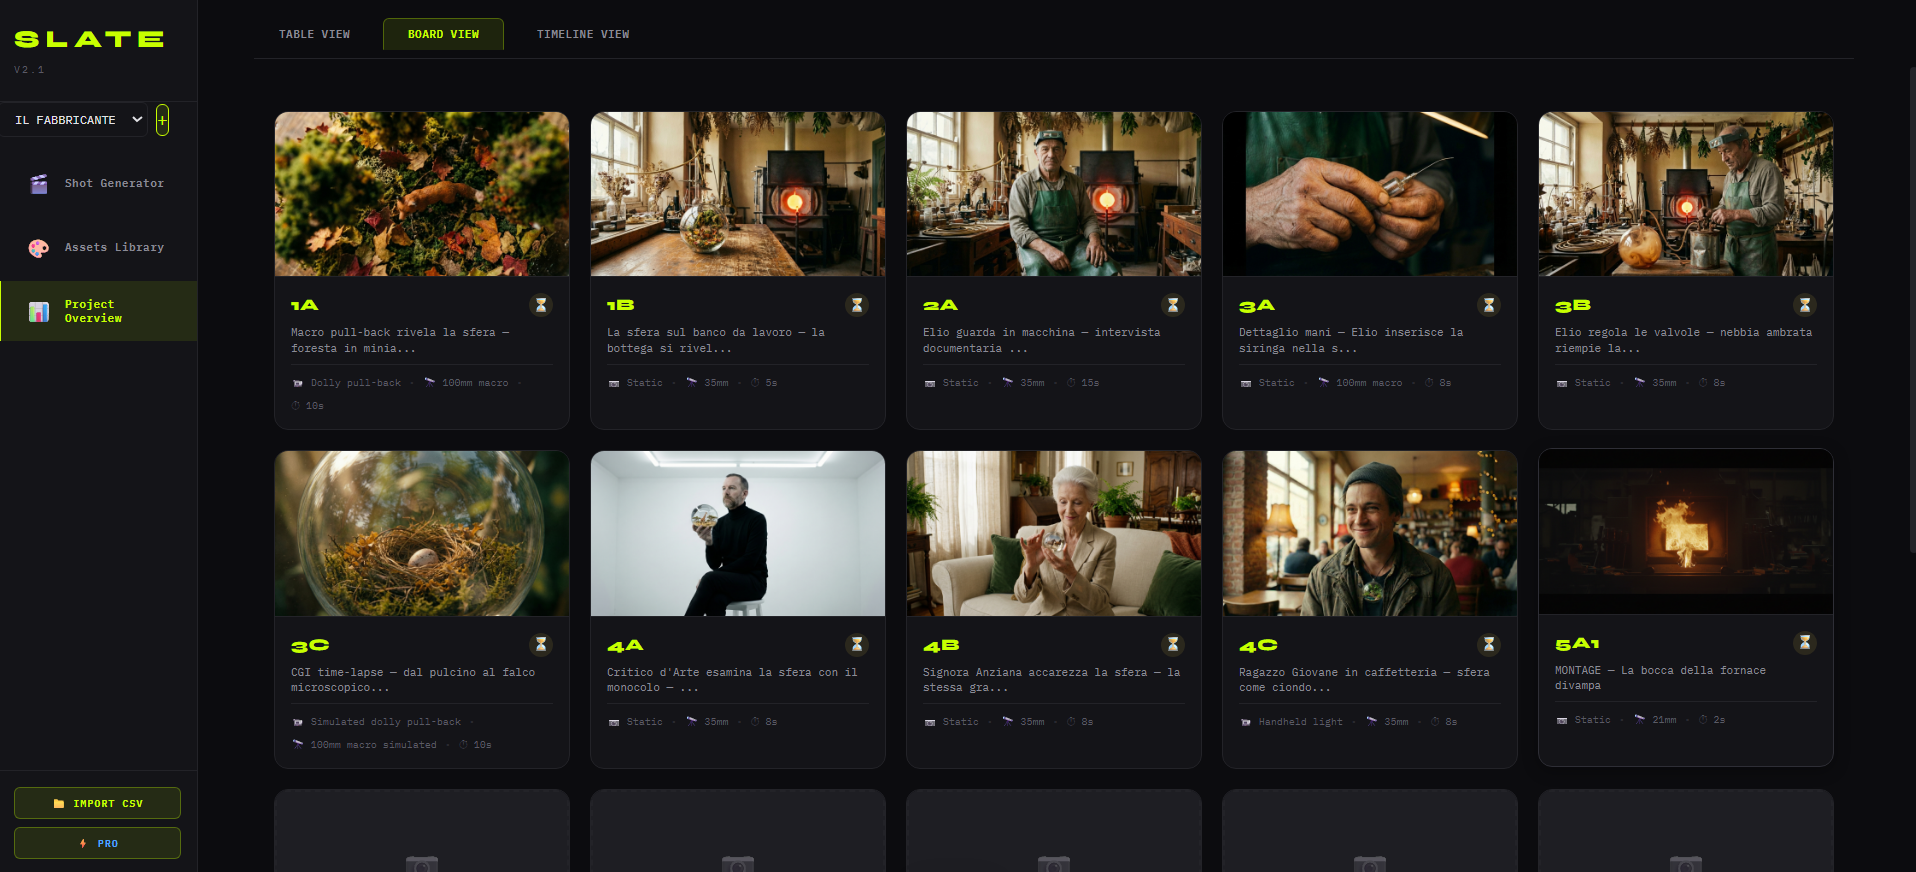The width and height of the screenshot is (1916, 872).
Task: Click hourglass status icon on shot 4B
Action: [1173, 645]
